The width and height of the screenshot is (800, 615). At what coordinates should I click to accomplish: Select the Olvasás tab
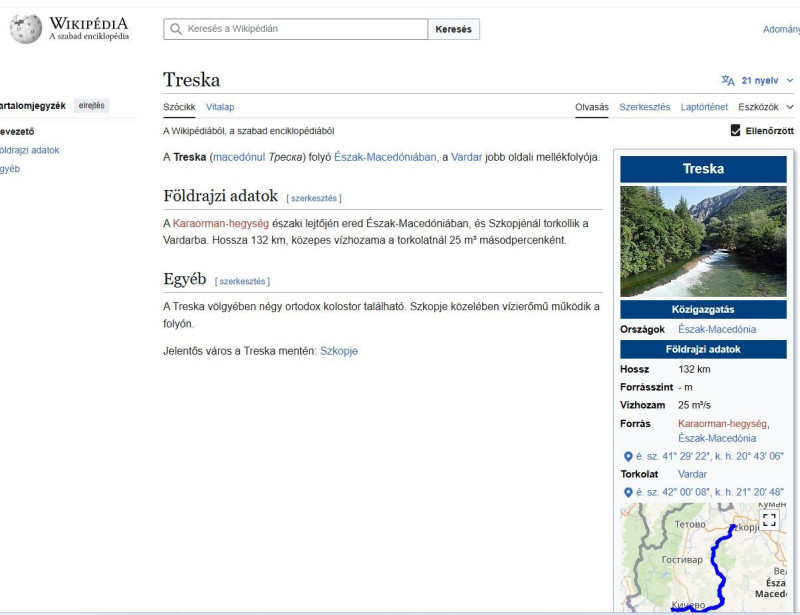(x=592, y=107)
